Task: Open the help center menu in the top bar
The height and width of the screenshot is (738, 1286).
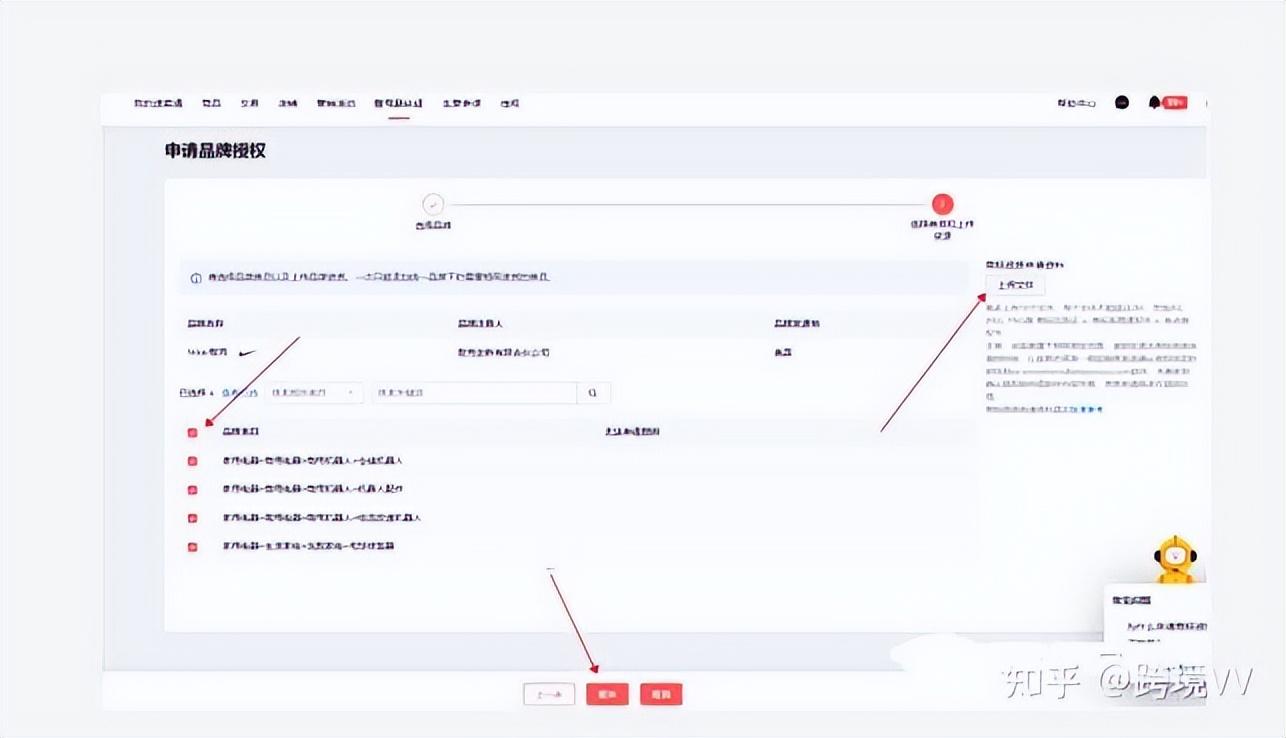Action: pyautogui.click(x=1078, y=103)
